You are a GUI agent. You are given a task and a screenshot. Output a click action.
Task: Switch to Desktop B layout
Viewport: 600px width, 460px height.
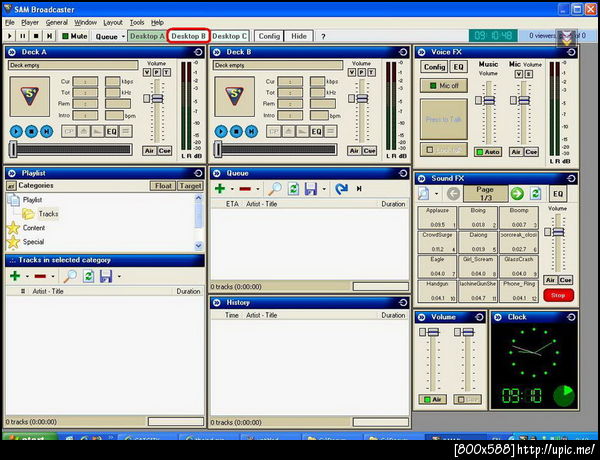tap(188, 36)
